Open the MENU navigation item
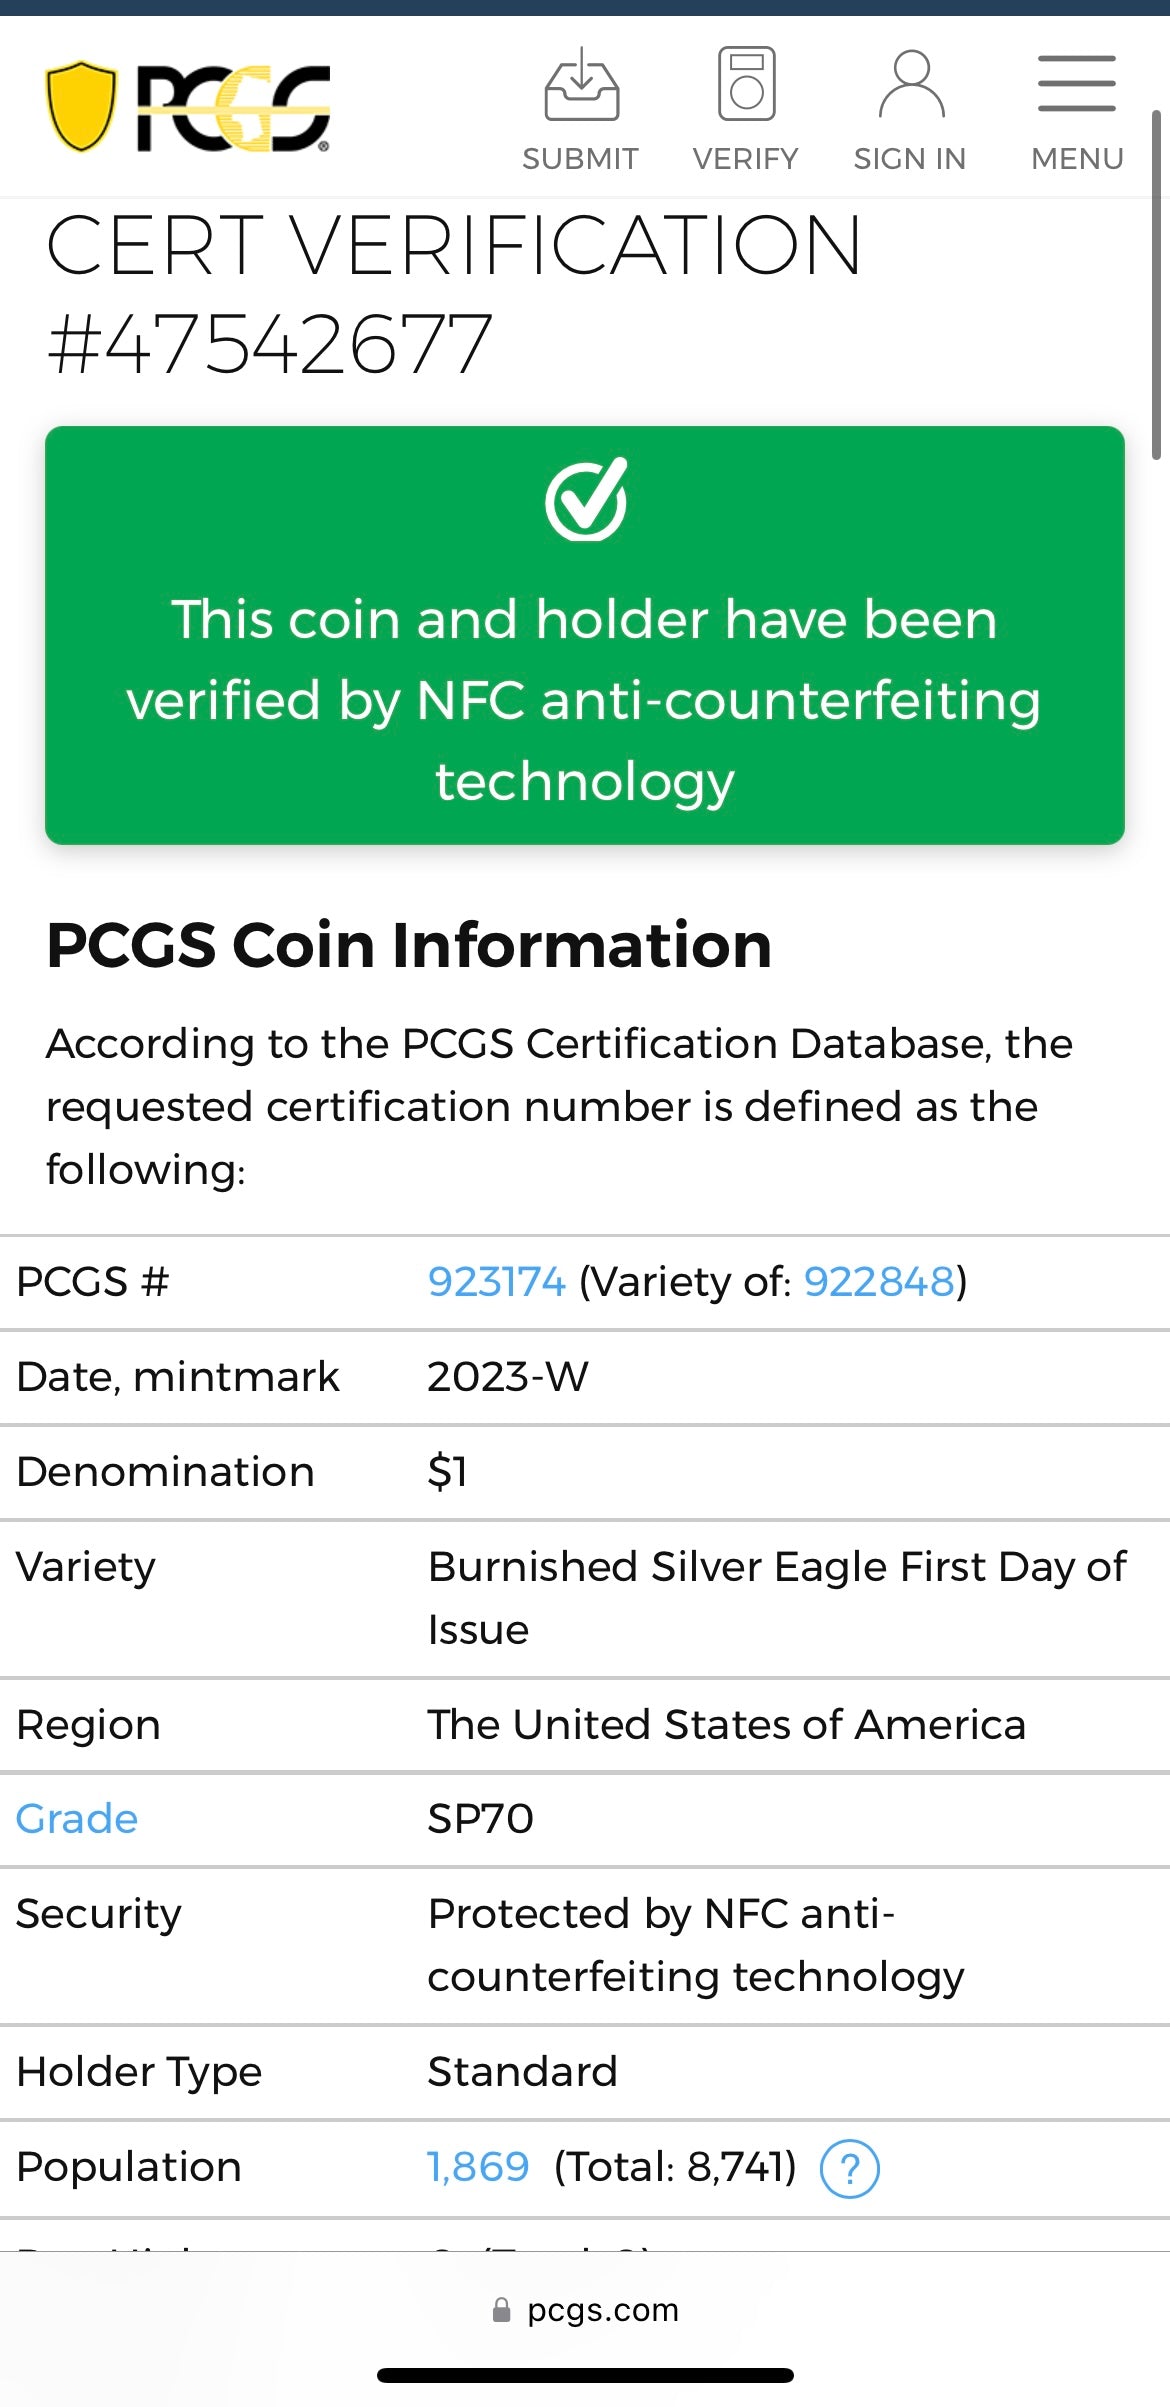Image resolution: width=1170 pixels, height=2407 pixels. click(1076, 158)
